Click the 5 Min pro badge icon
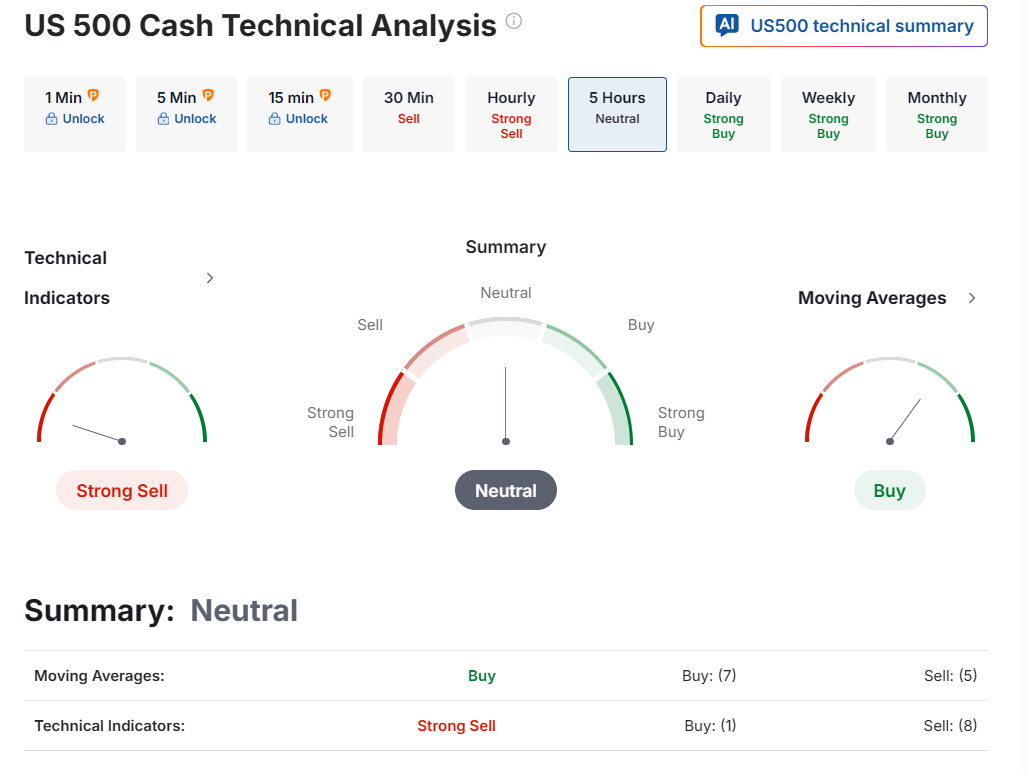The height and width of the screenshot is (773, 1027). (208, 96)
